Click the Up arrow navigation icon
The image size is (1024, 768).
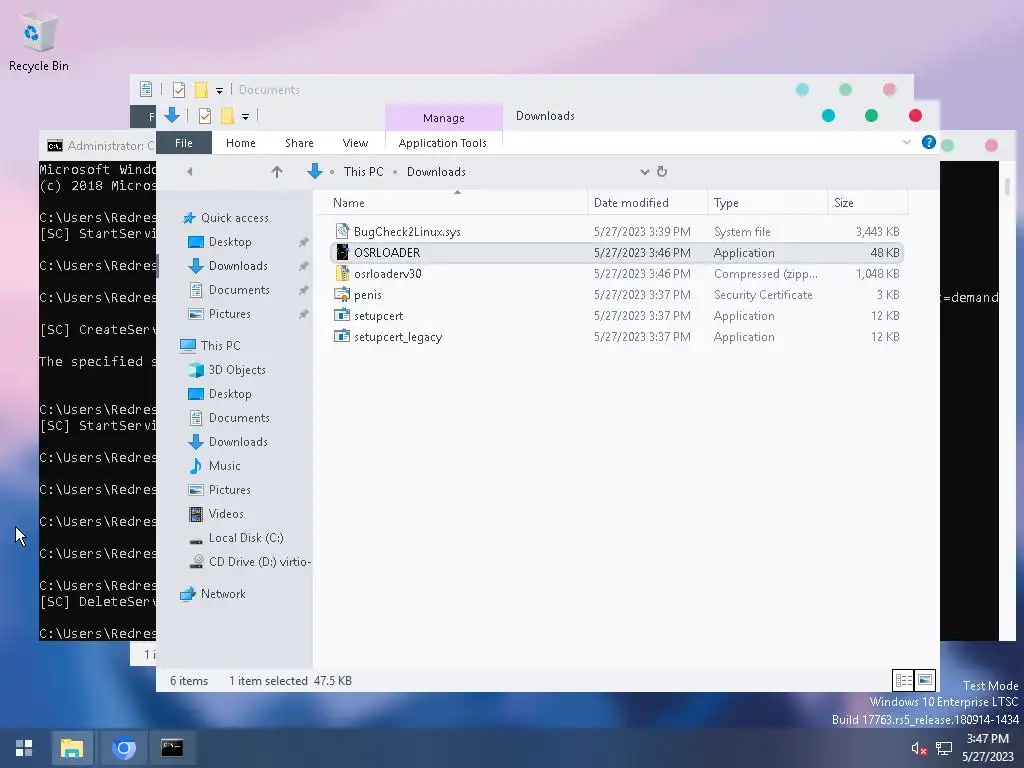(277, 172)
